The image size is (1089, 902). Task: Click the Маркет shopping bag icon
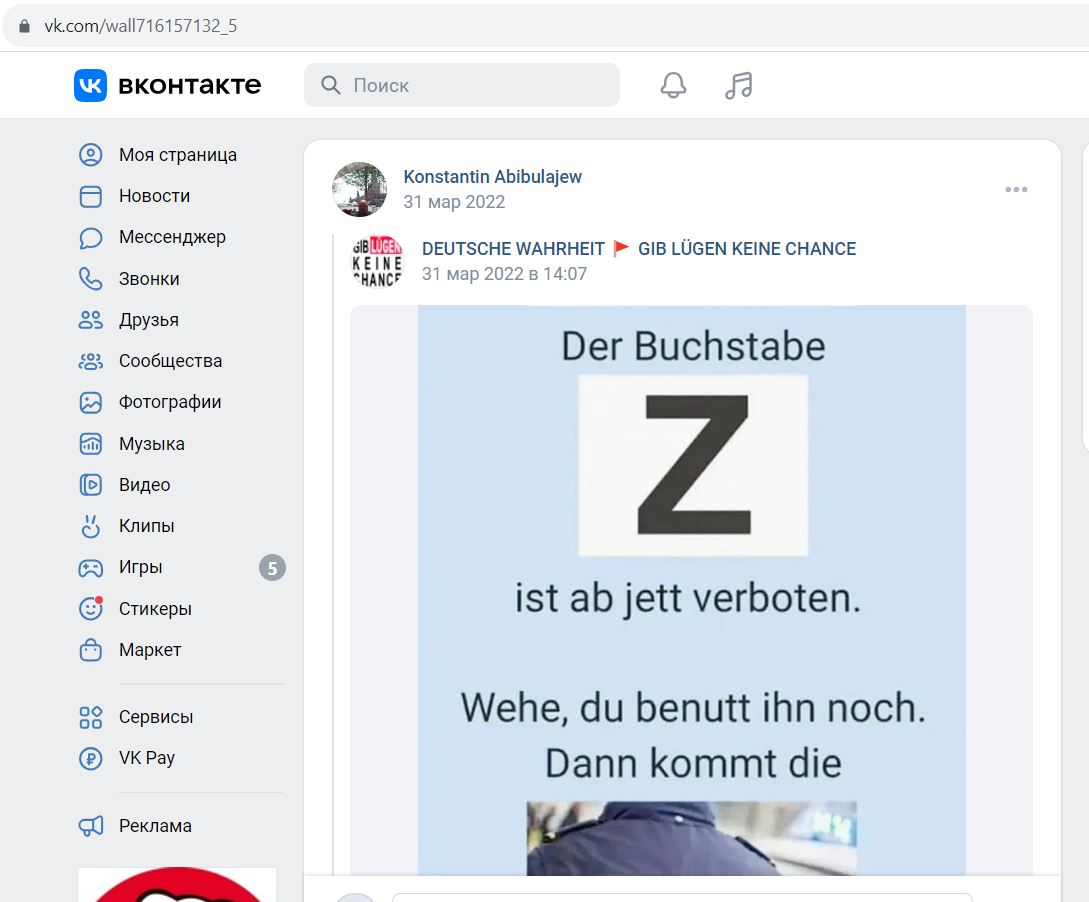90,650
